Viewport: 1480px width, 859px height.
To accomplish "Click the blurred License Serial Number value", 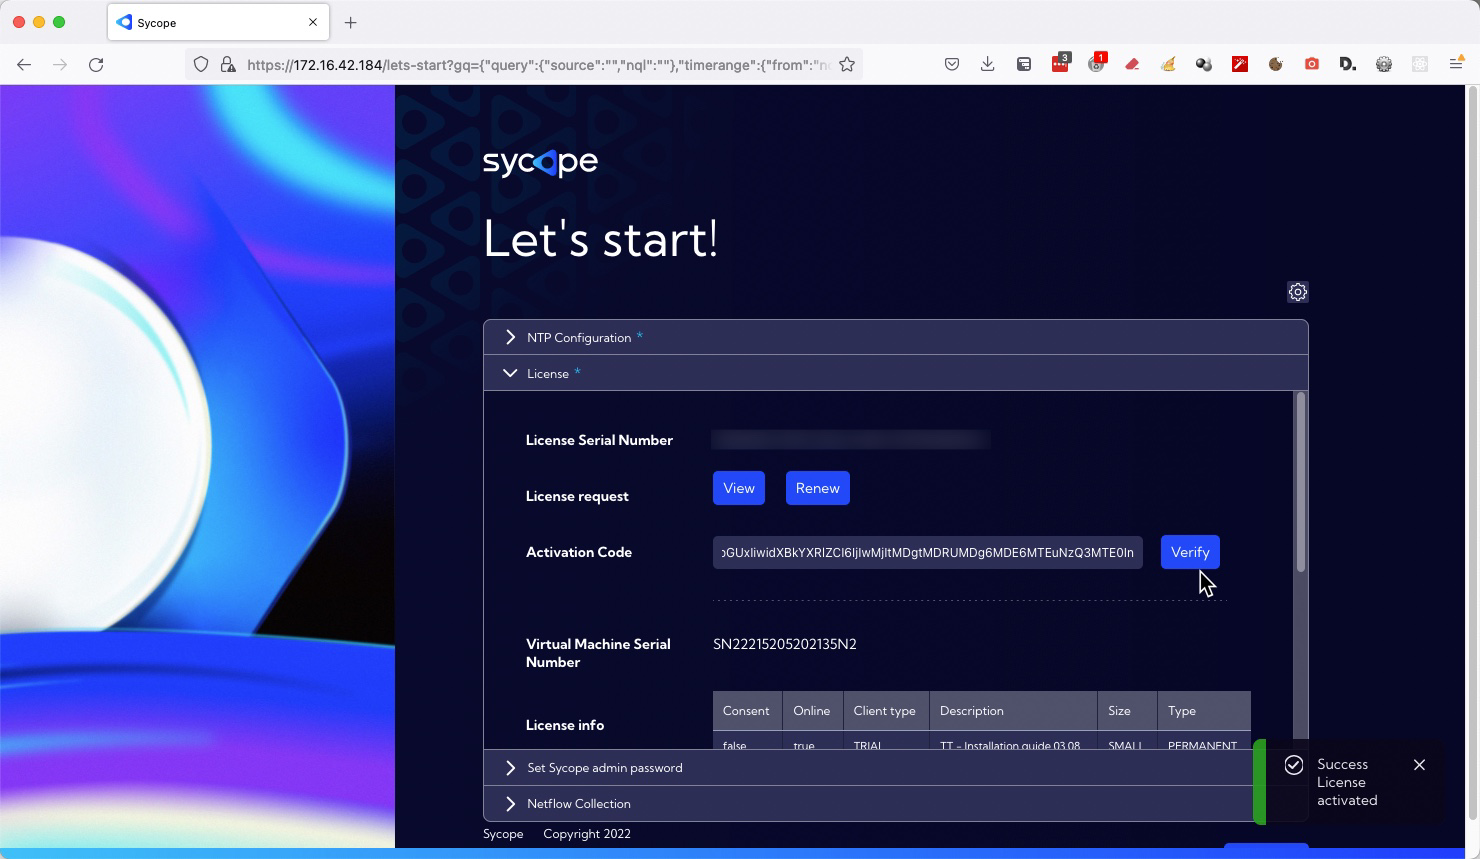I will [x=851, y=440].
